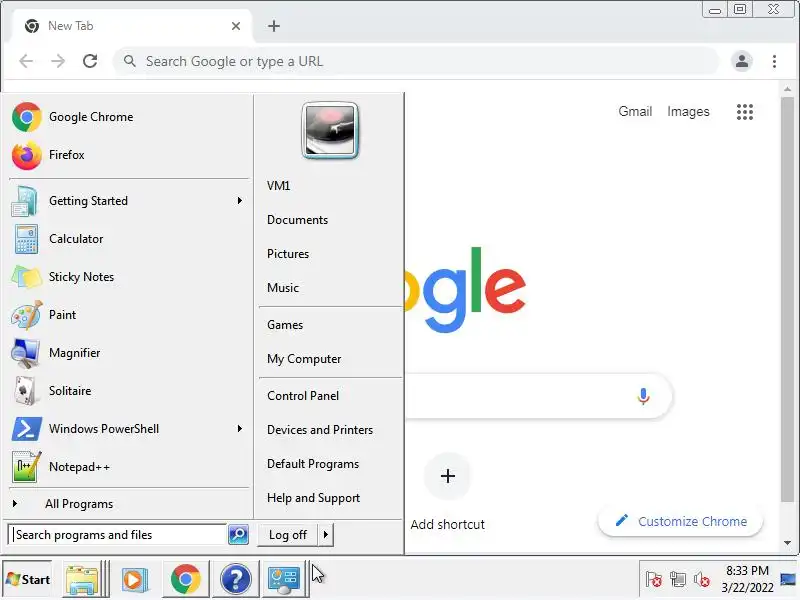Open Help taskbar icon with question mark
This screenshot has height=600, width=800.
tap(236, 580)
